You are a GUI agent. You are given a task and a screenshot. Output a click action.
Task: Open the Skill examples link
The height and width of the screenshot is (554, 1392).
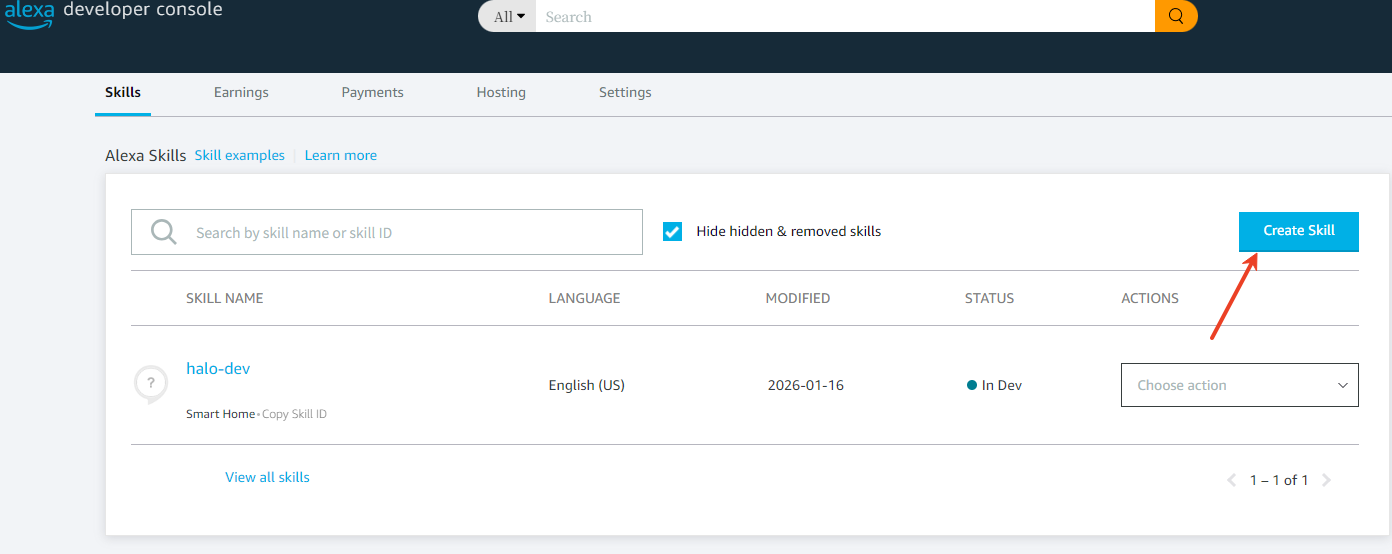240,155
